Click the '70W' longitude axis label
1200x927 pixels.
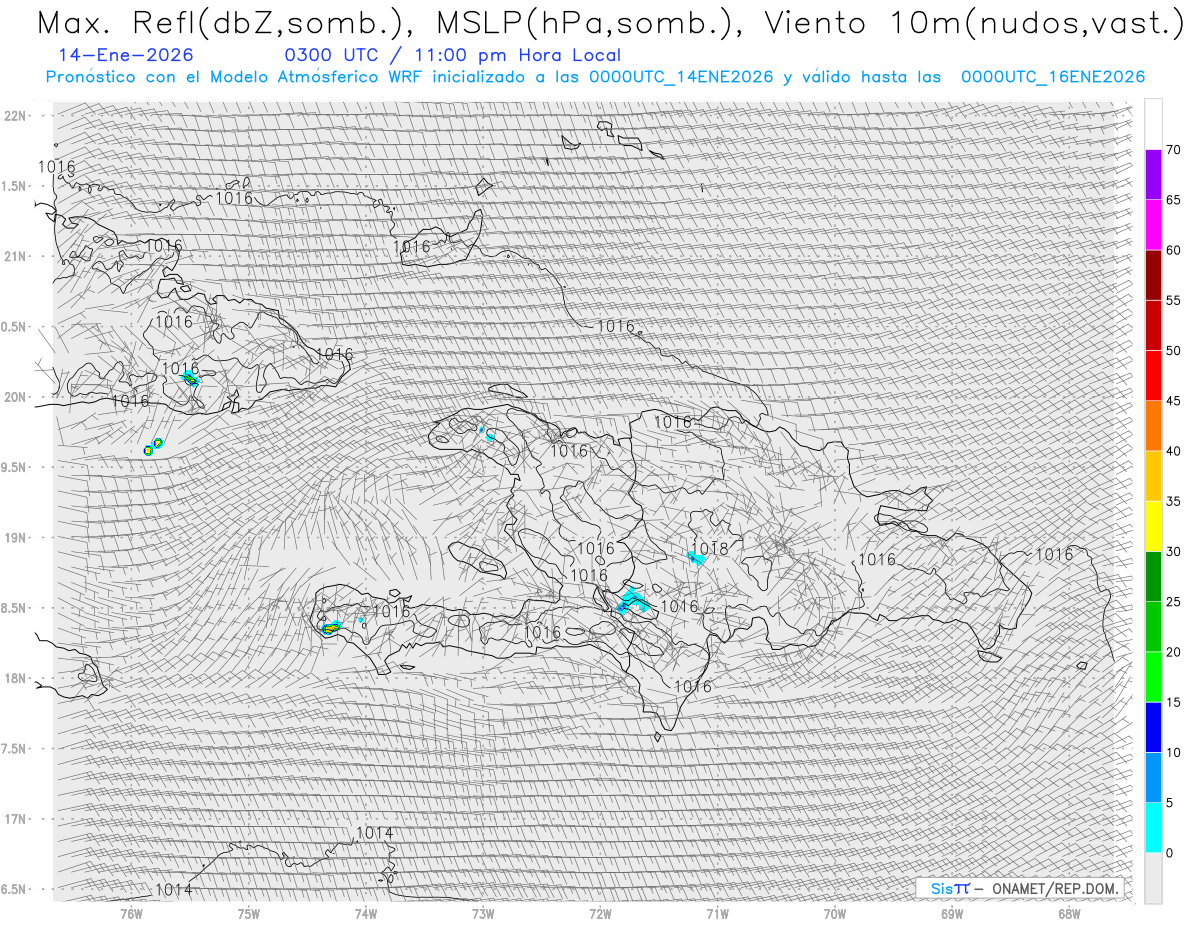(834, 913)
